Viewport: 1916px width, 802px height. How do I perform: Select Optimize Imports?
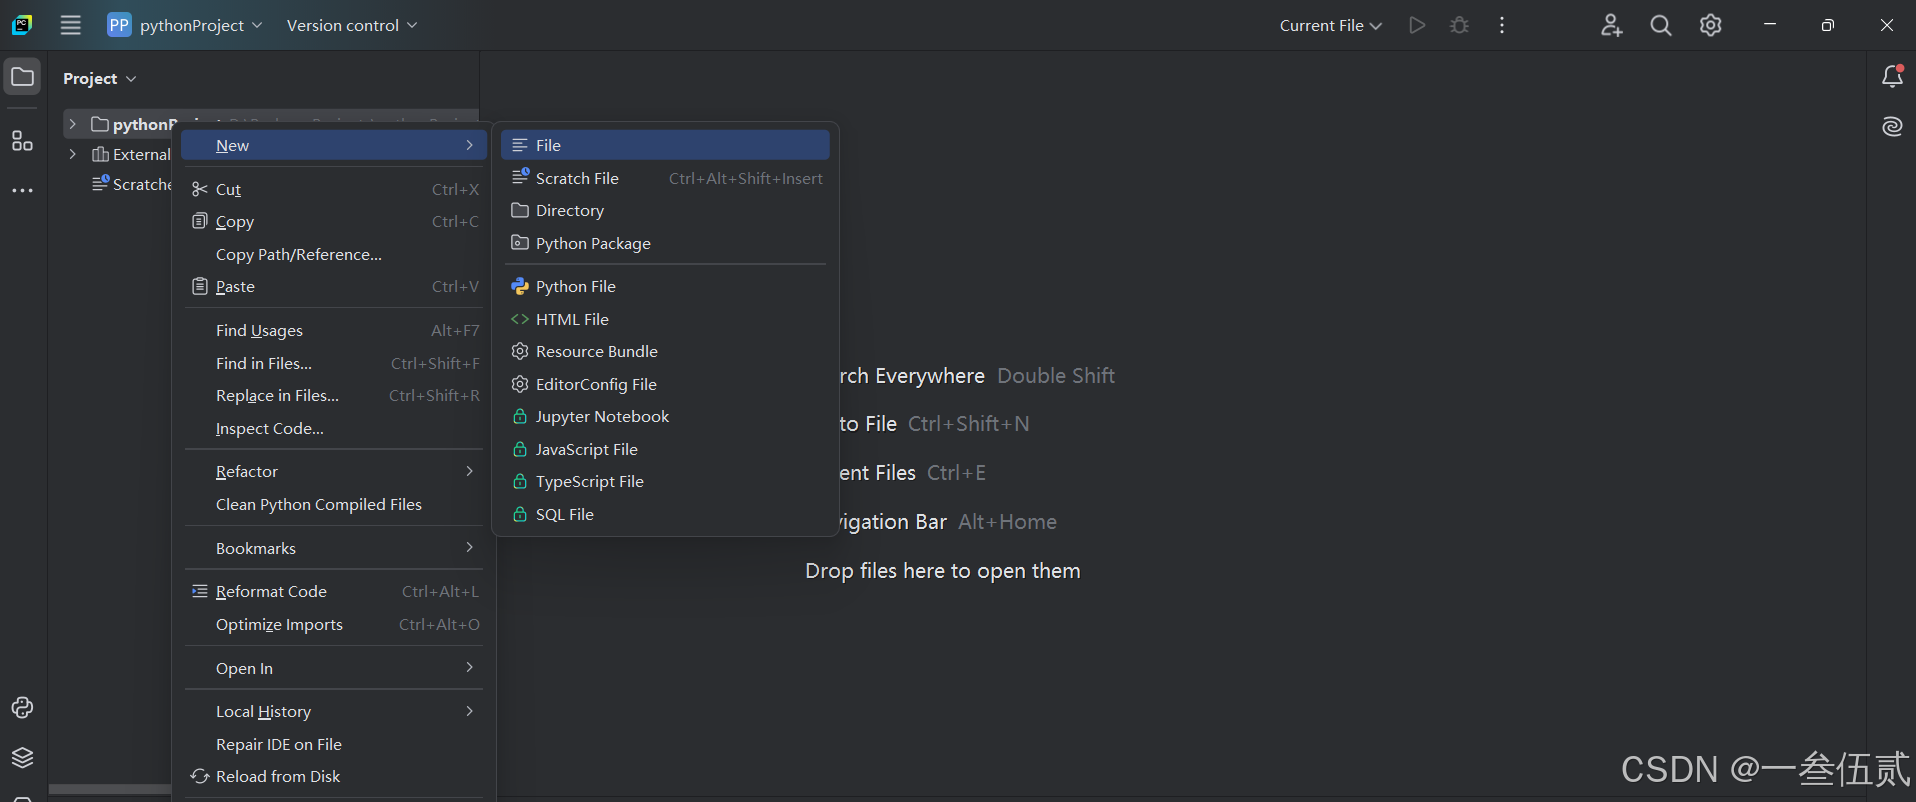334,624
